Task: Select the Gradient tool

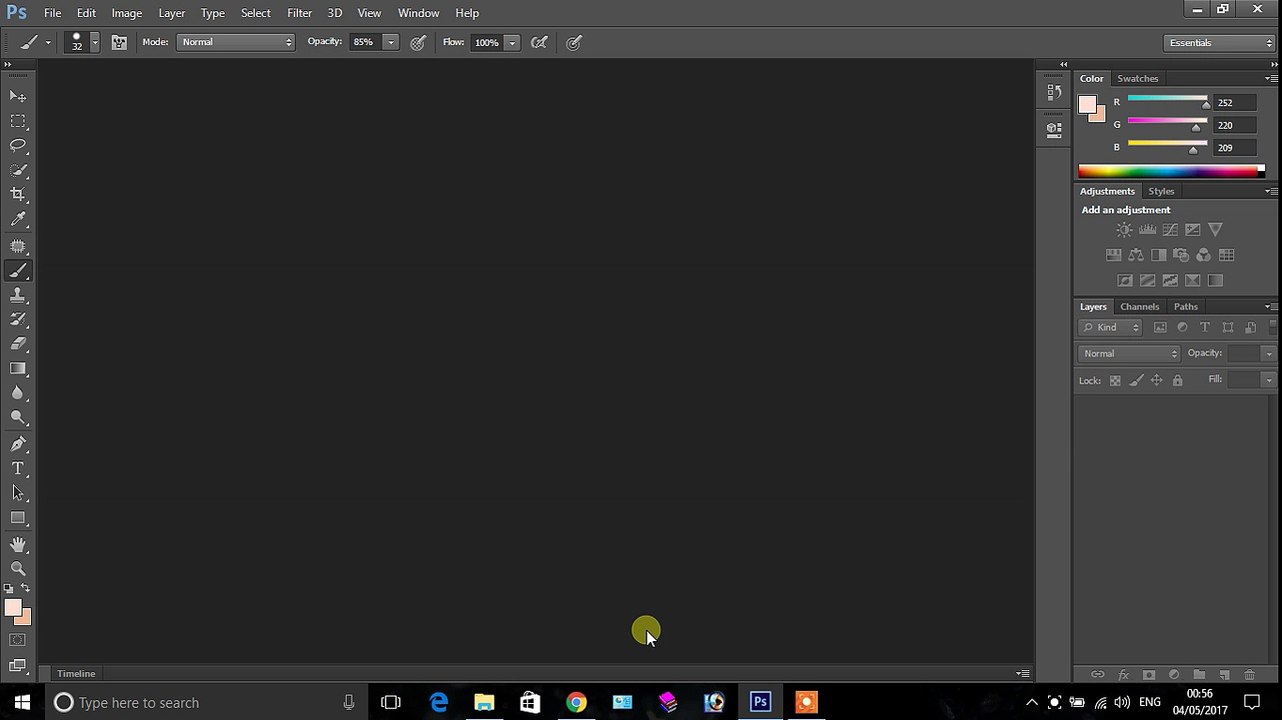Action: (18, 369)
